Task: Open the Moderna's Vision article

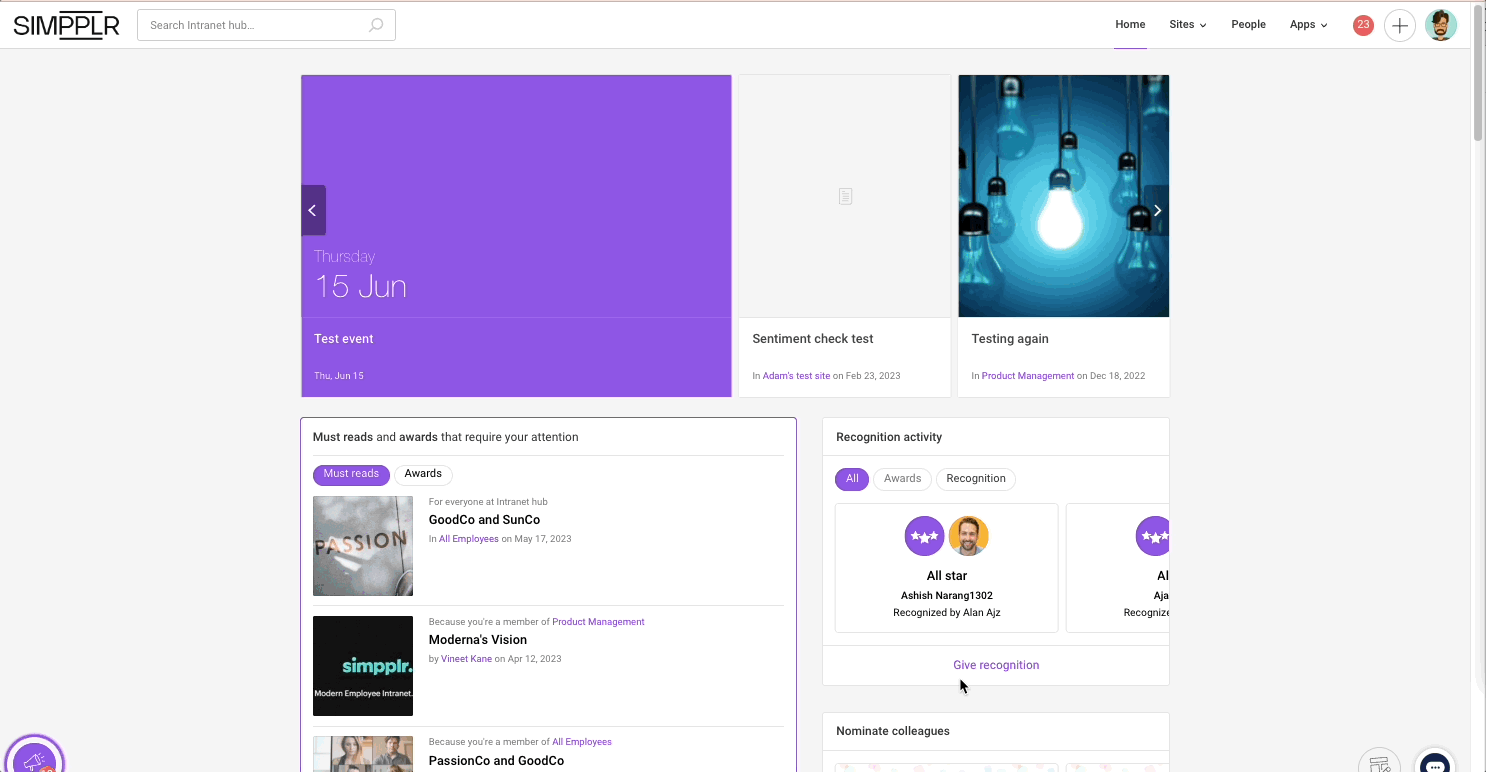Action: pyautogui.click(x=478, y=640)
